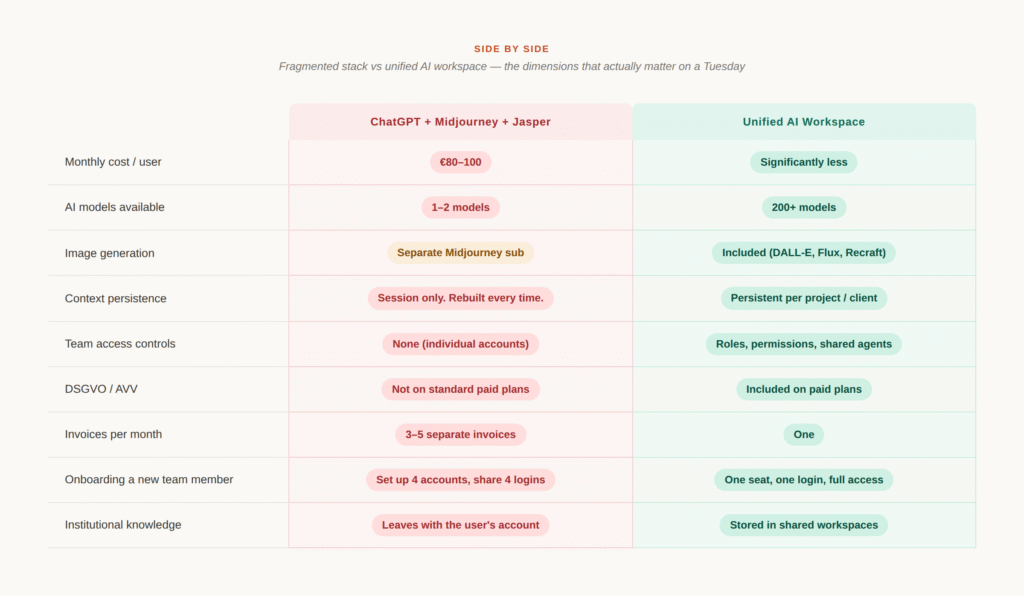Click "Session only. Rebuilt every time." pill

coord(460,298)
